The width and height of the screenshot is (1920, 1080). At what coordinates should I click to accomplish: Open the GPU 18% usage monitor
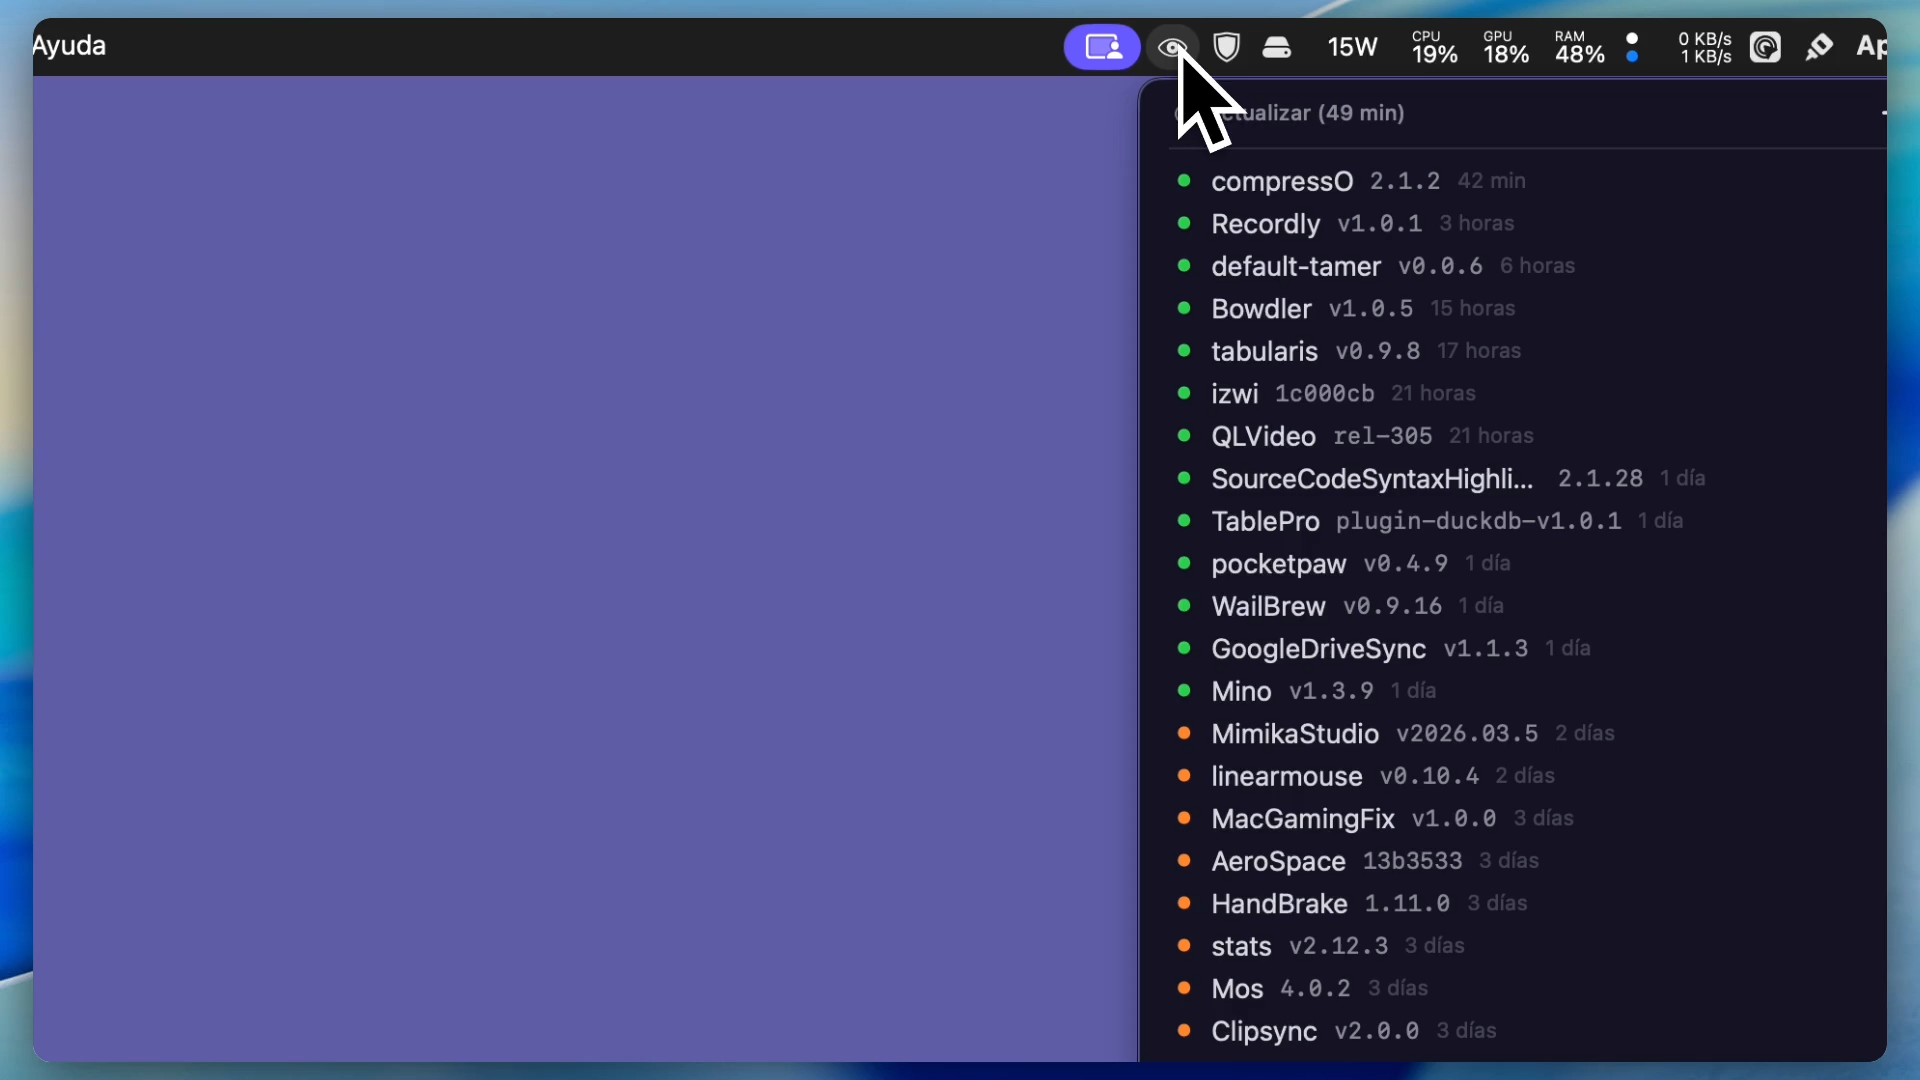[x=1505, y=47]
